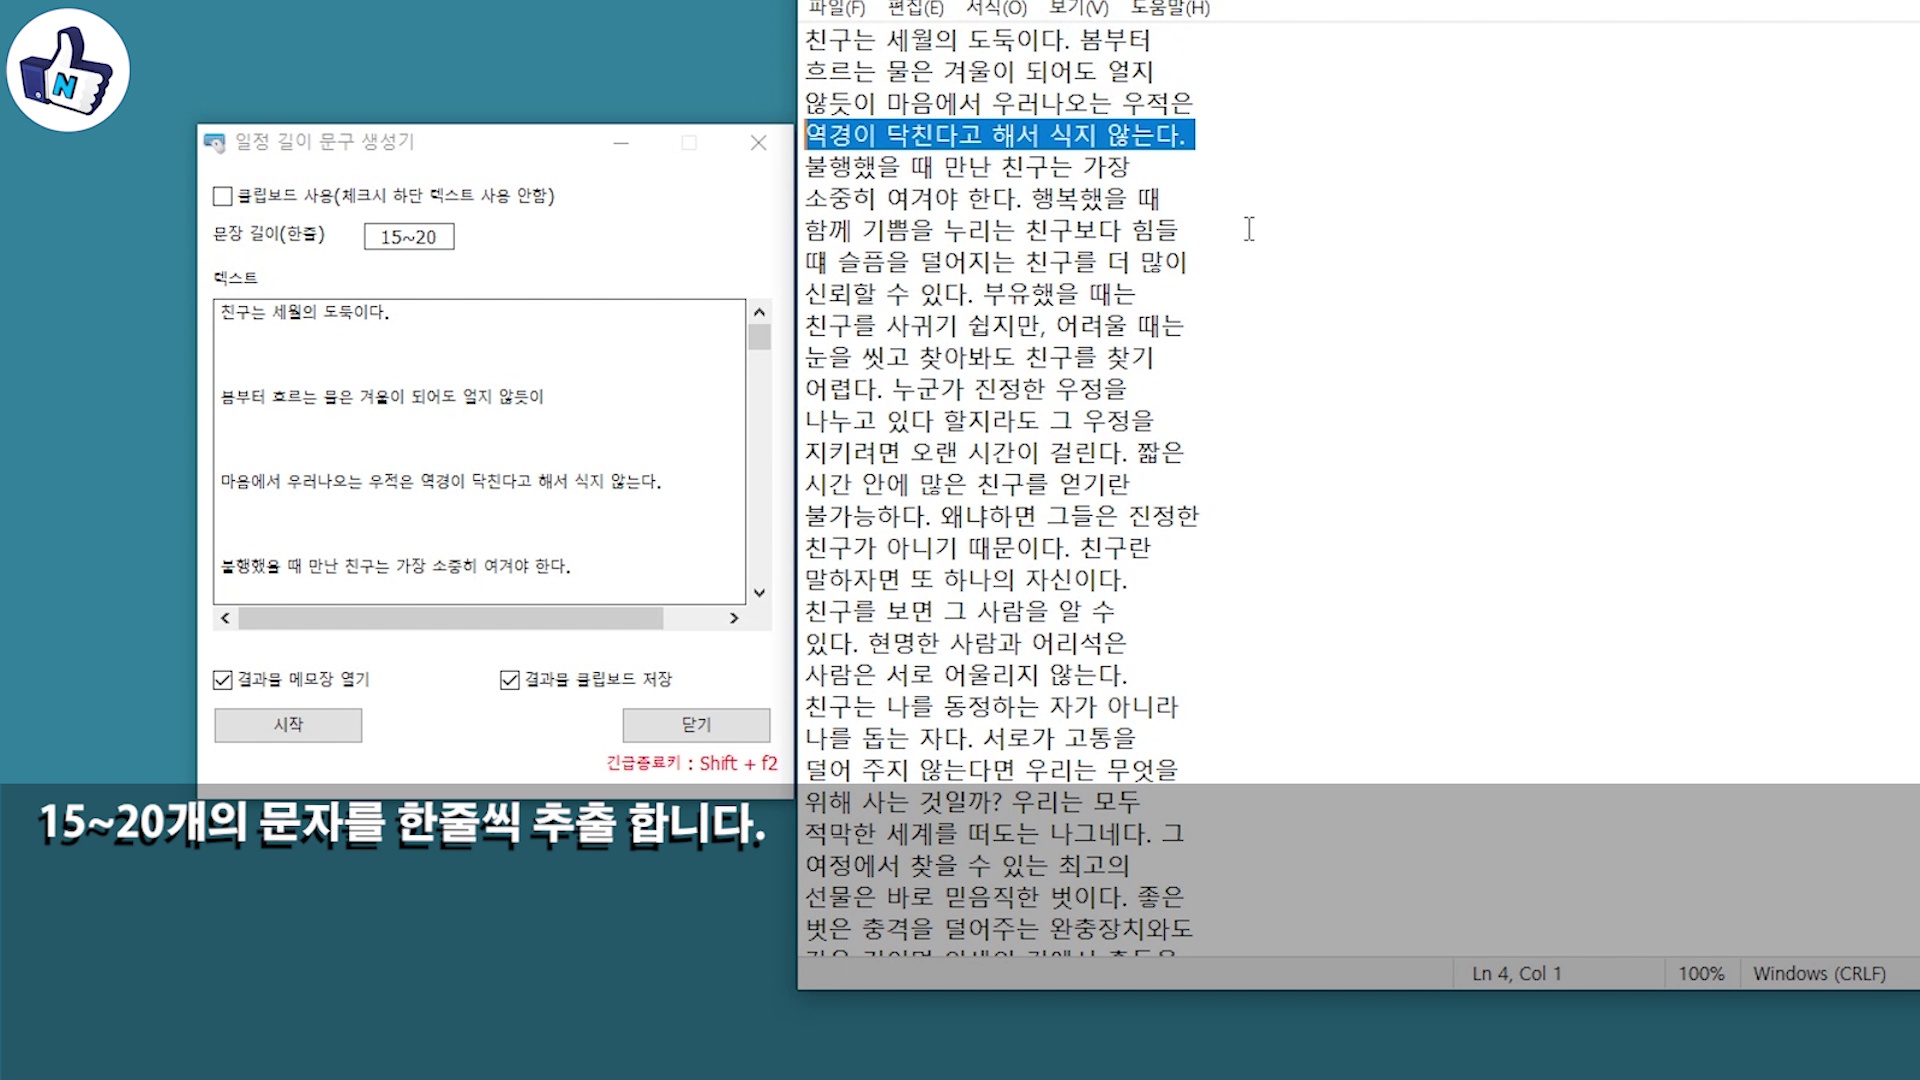
Task: Click the text box scroll down arrow
Action: point(759,593)
